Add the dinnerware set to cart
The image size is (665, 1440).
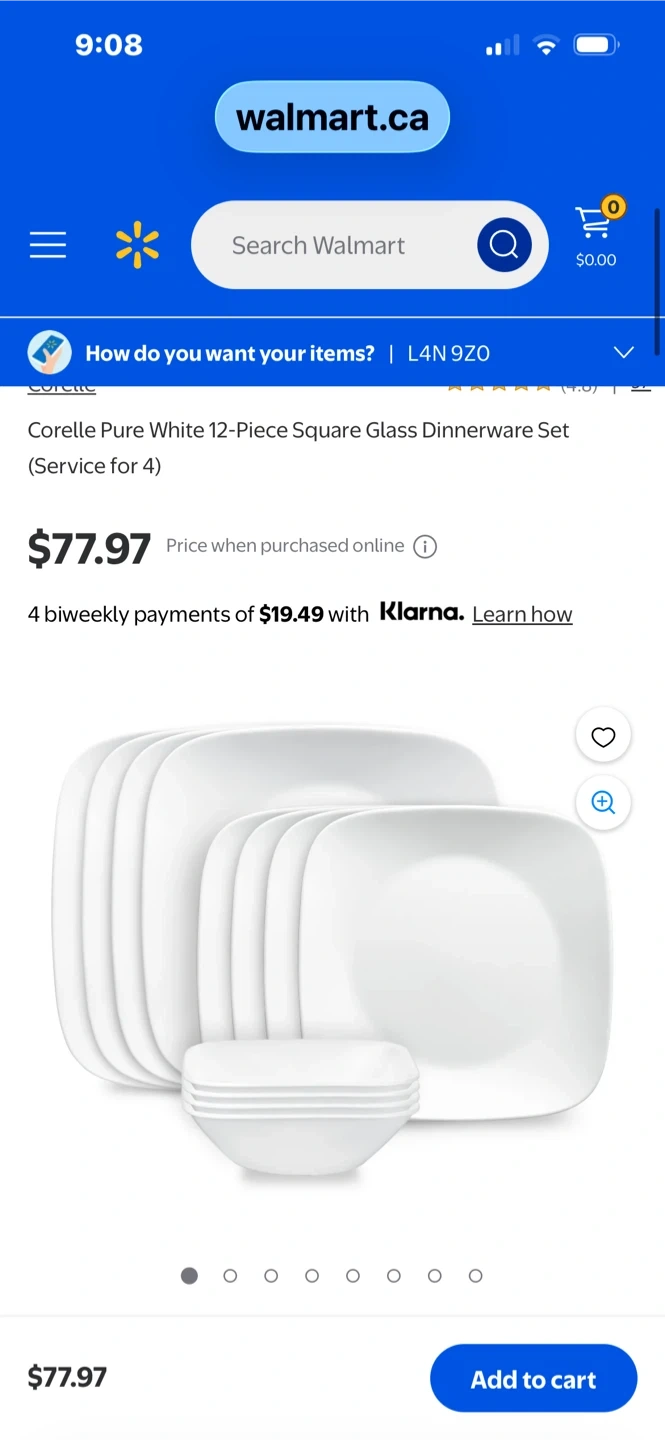coord(533,1379)
